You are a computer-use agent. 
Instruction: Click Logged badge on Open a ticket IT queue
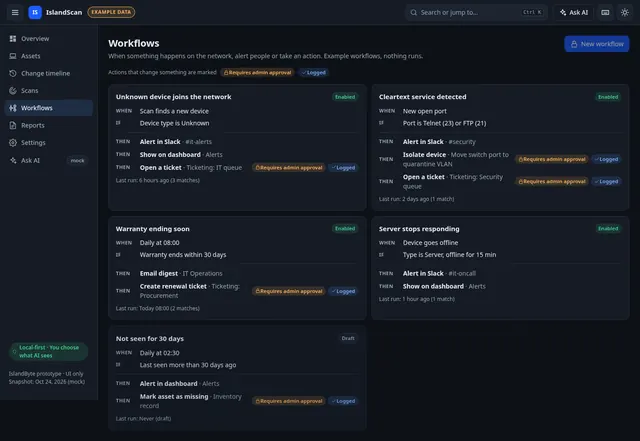pyautogui.click(x=343, y=168)
